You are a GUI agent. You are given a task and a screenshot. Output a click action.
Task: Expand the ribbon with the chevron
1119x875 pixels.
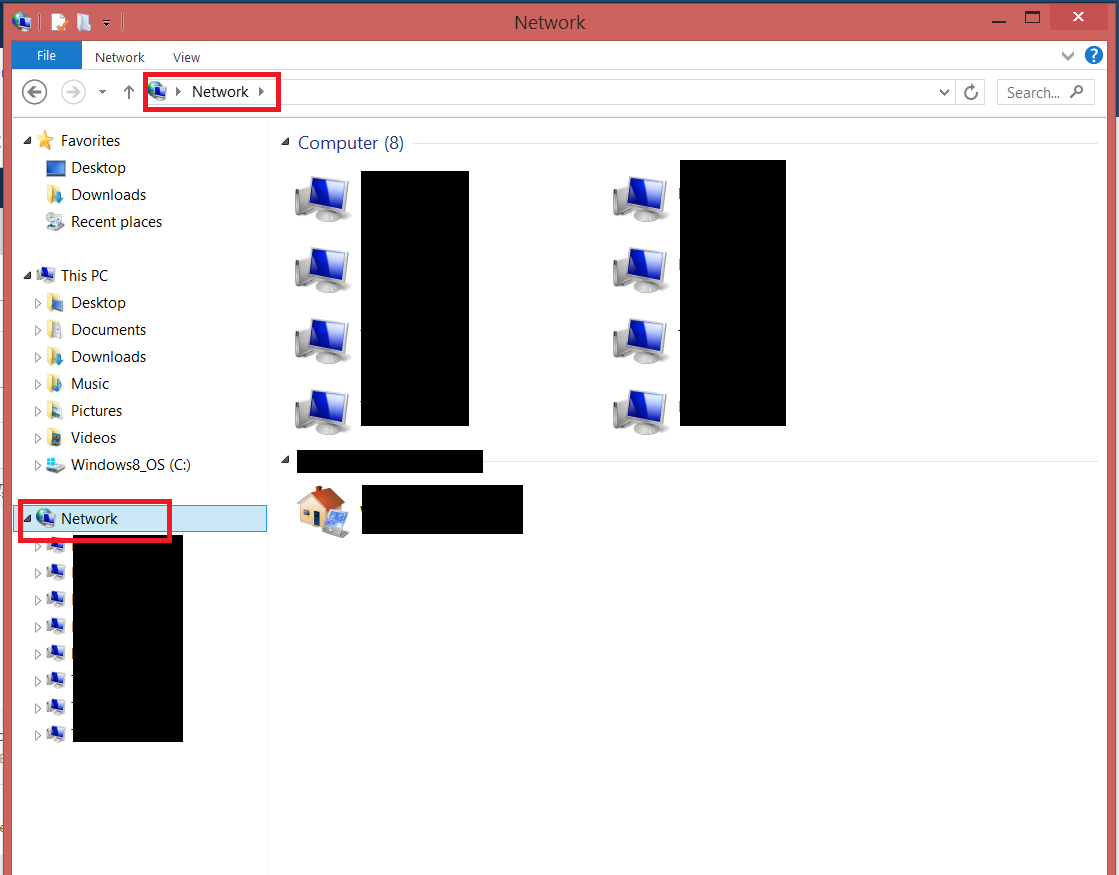(x=1067, y=56)
